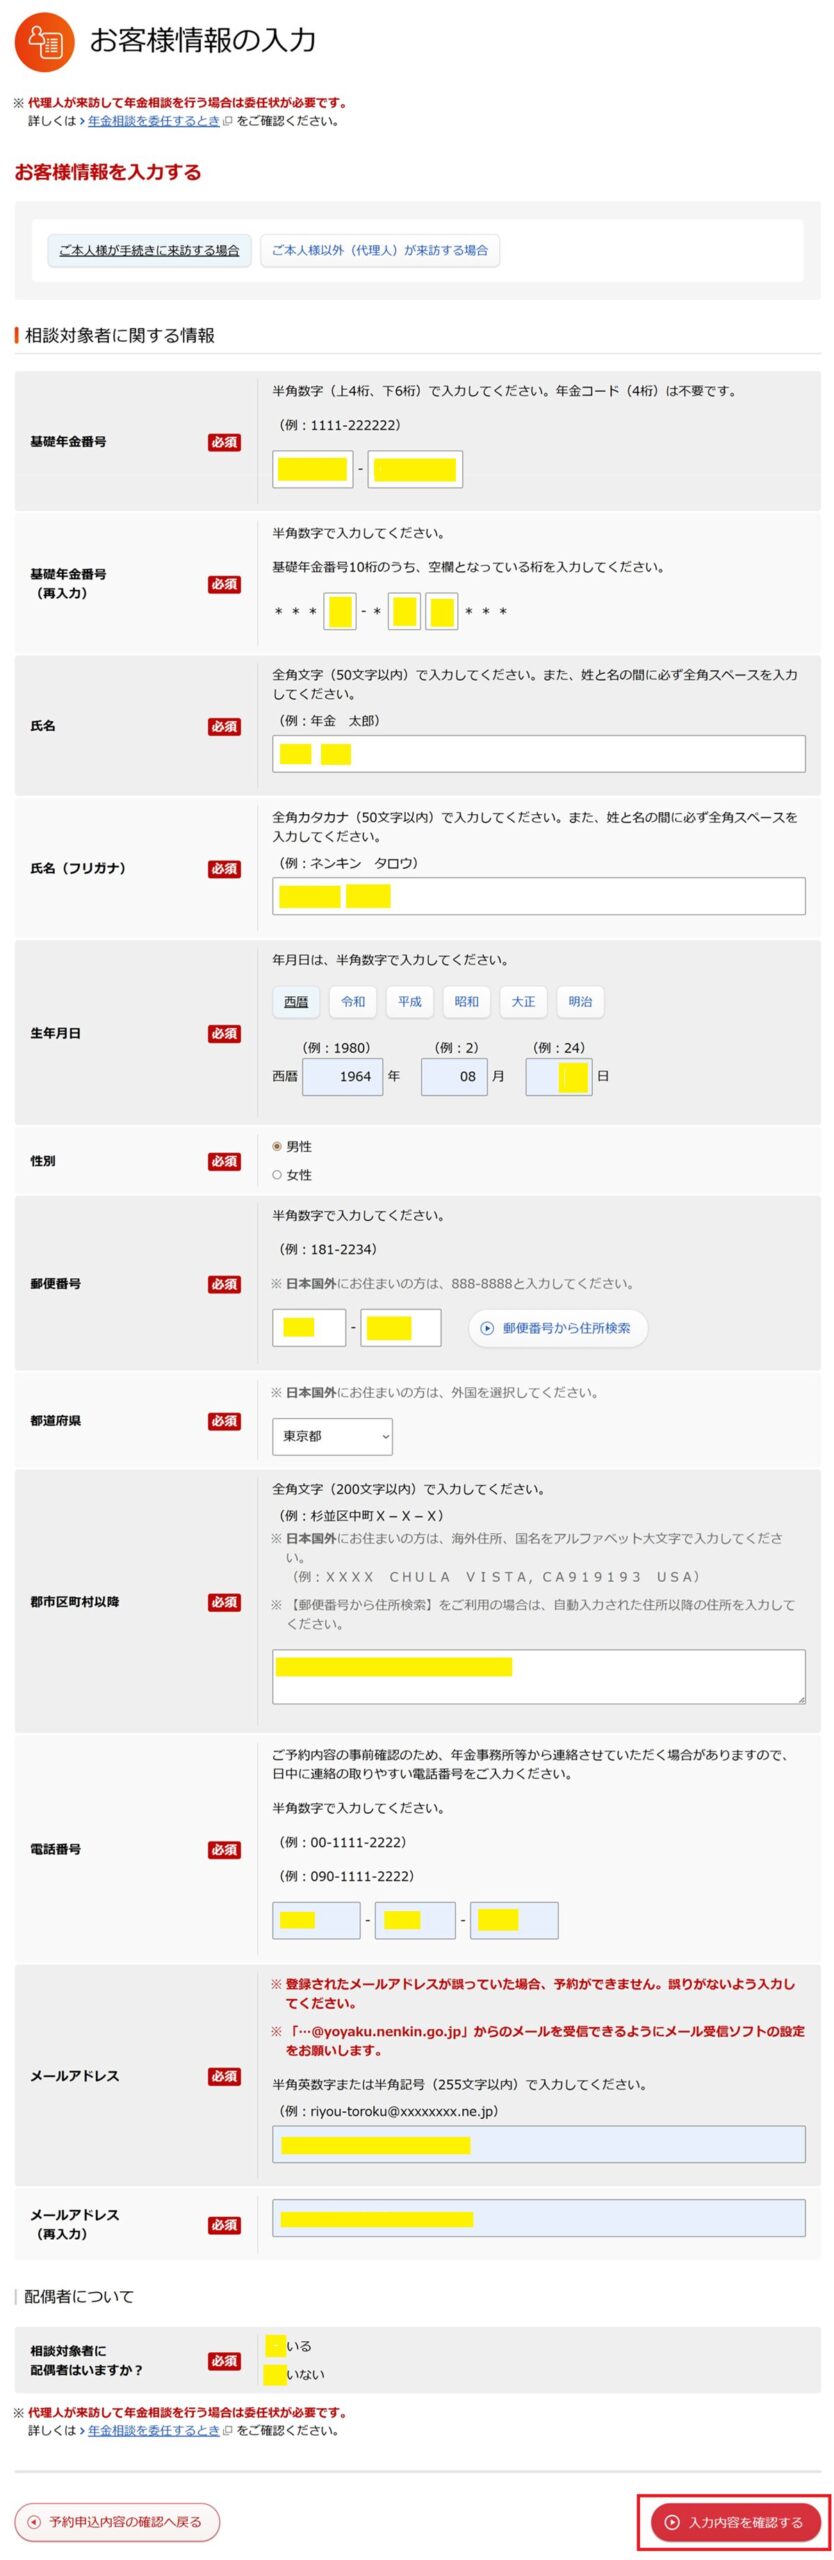This screenshot has height=2560, width=834.
Task: Open the 都道府県 dropdown showing 東京都
Action: (332, 1436)
